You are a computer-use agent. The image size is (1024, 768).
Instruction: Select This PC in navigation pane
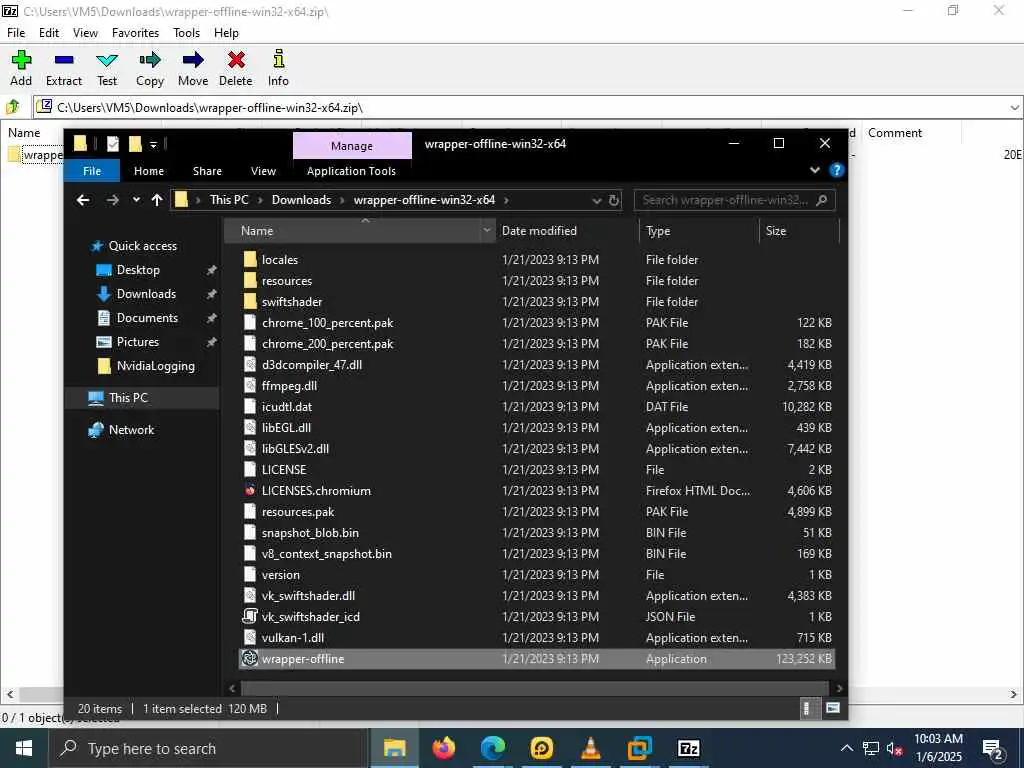coord(128,398)
